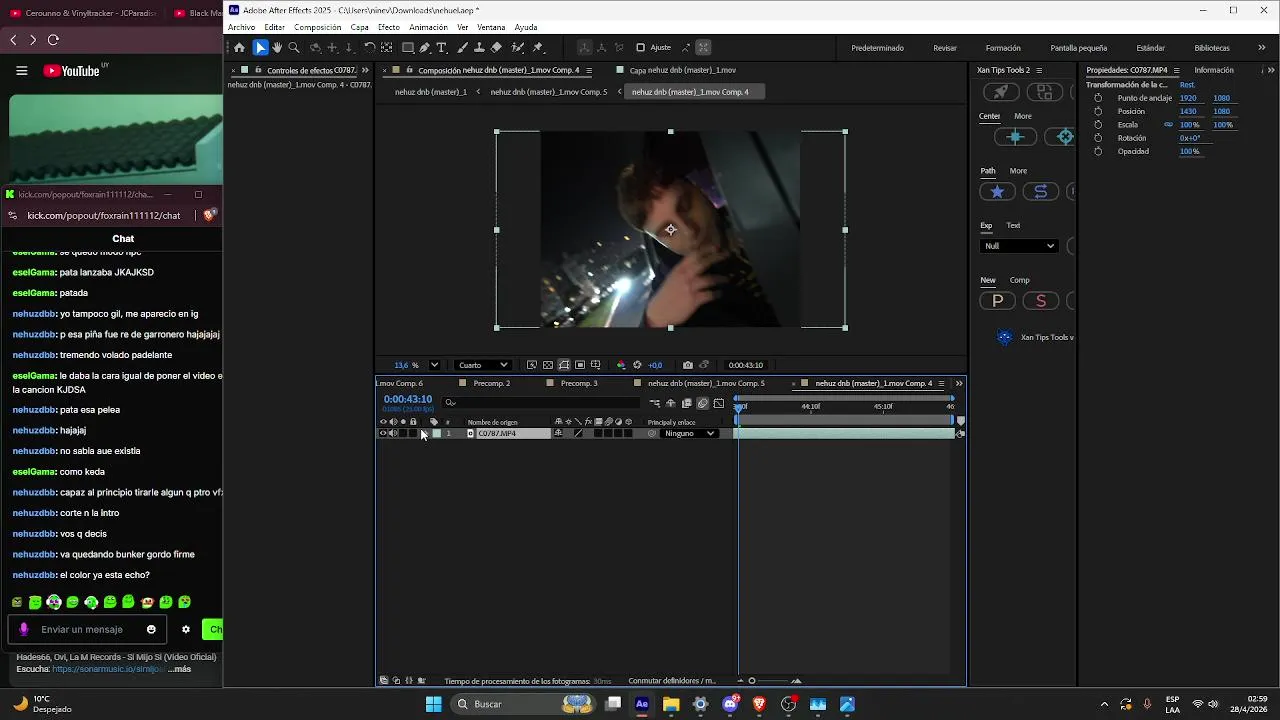The image size is (1280, 720).
Task: Click the Position stopwatch icon
Action: [1098, 111]
